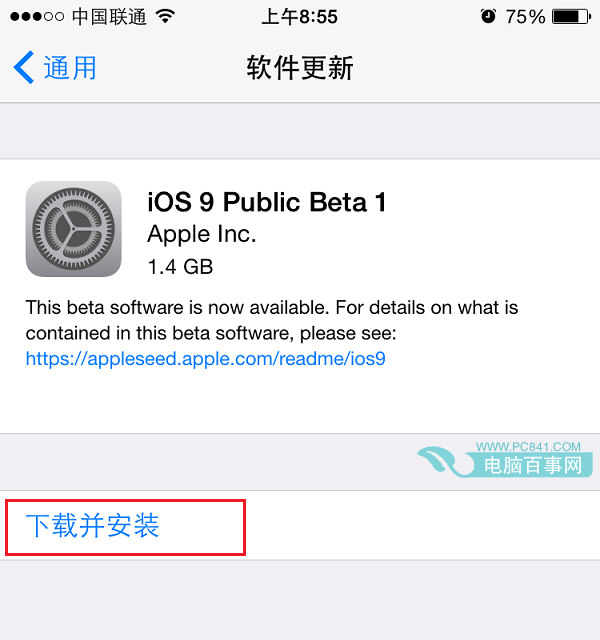Viewport: 600px width, 640px height.
Task: Tap the Wi-Fi status icon
Action: pos(166,16)
